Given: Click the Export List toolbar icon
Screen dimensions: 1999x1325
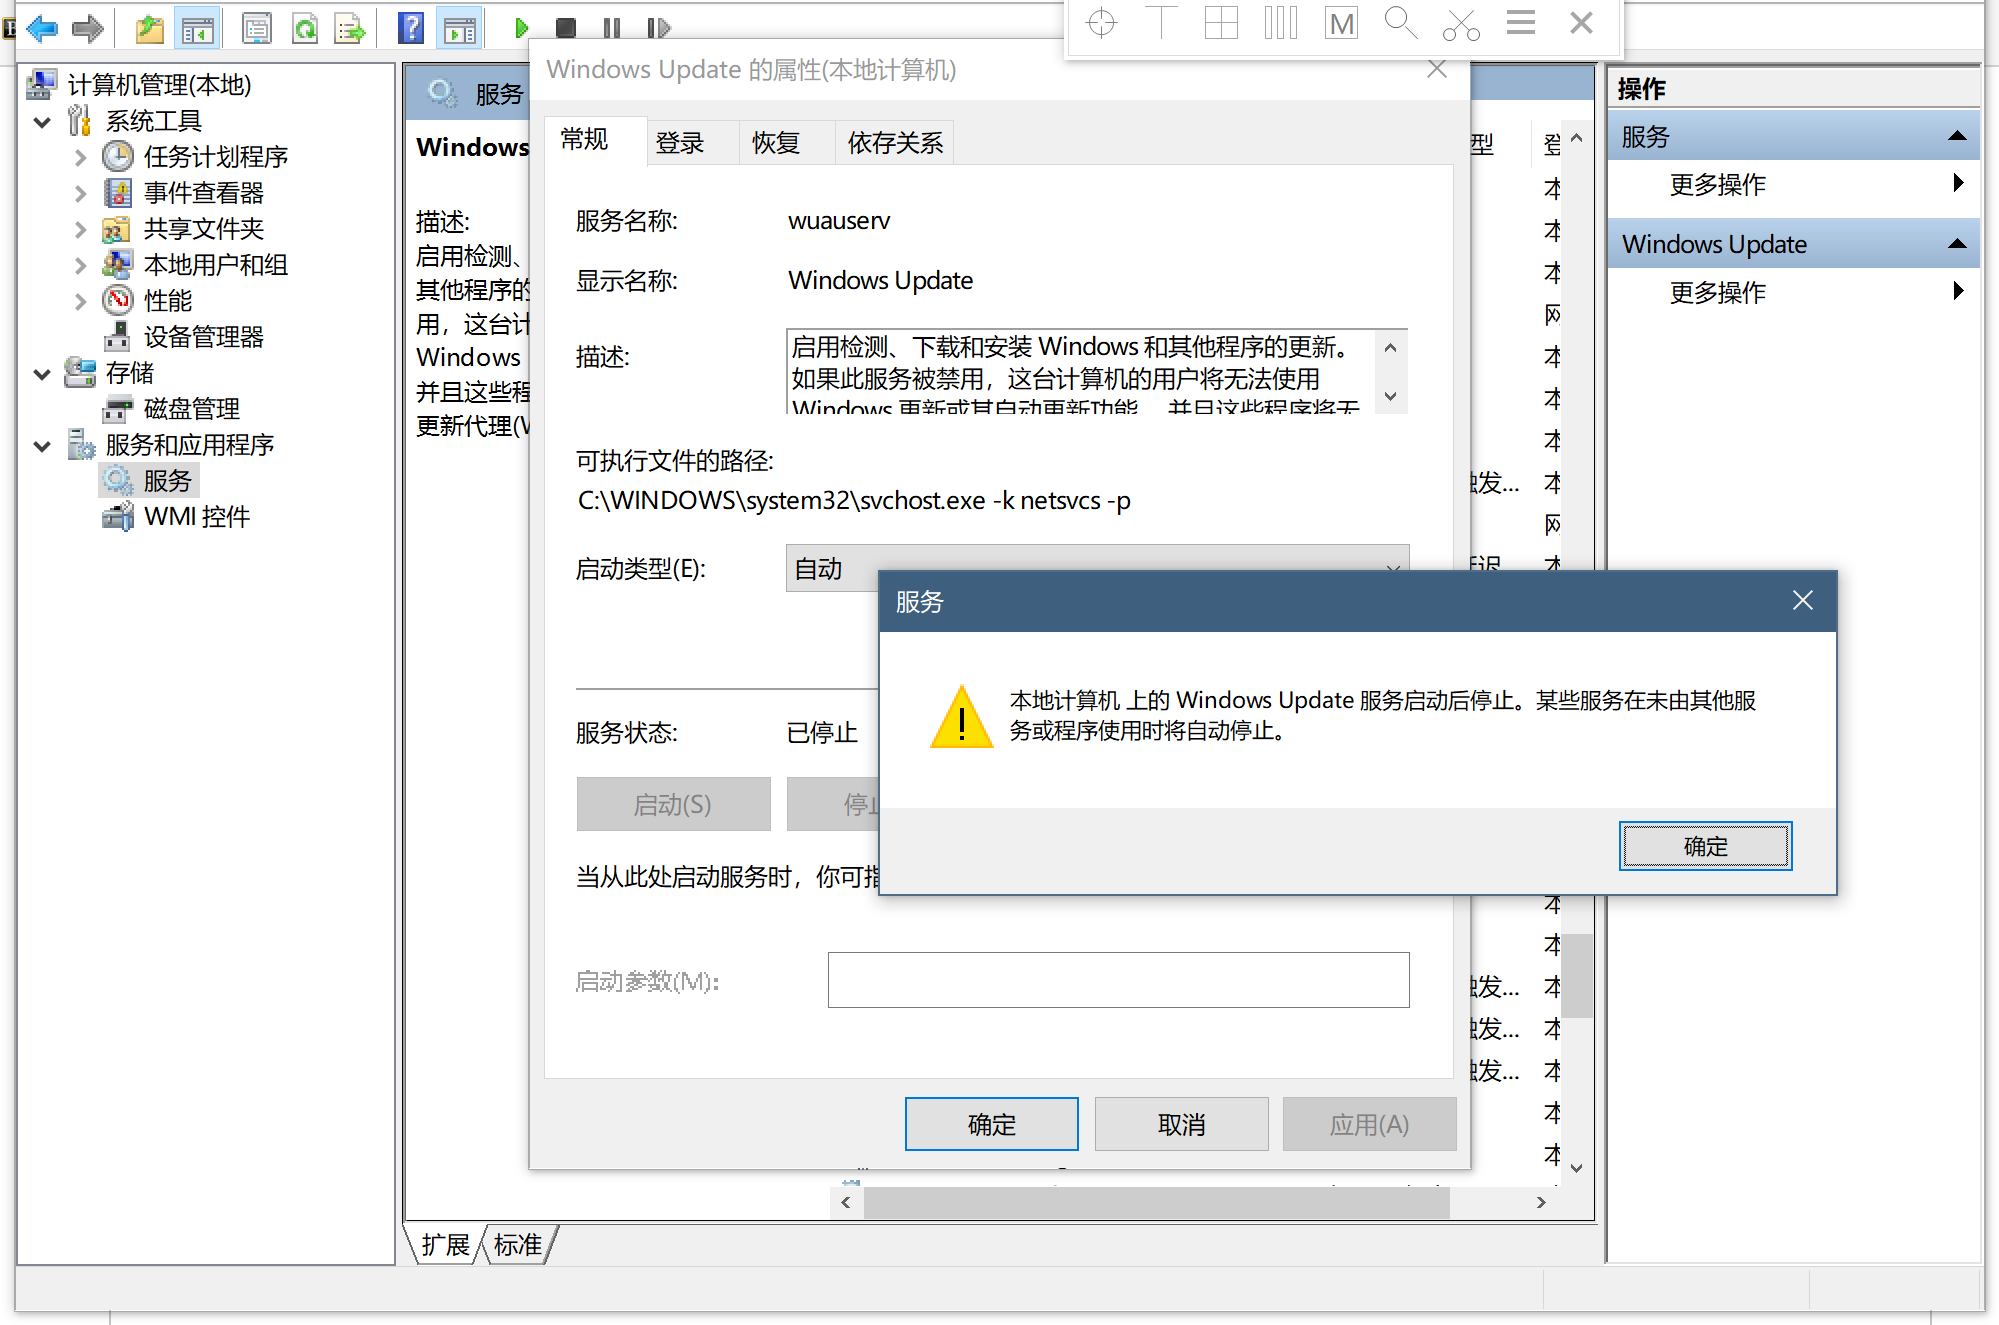Looking at the screenshot, I should (351, 29).
